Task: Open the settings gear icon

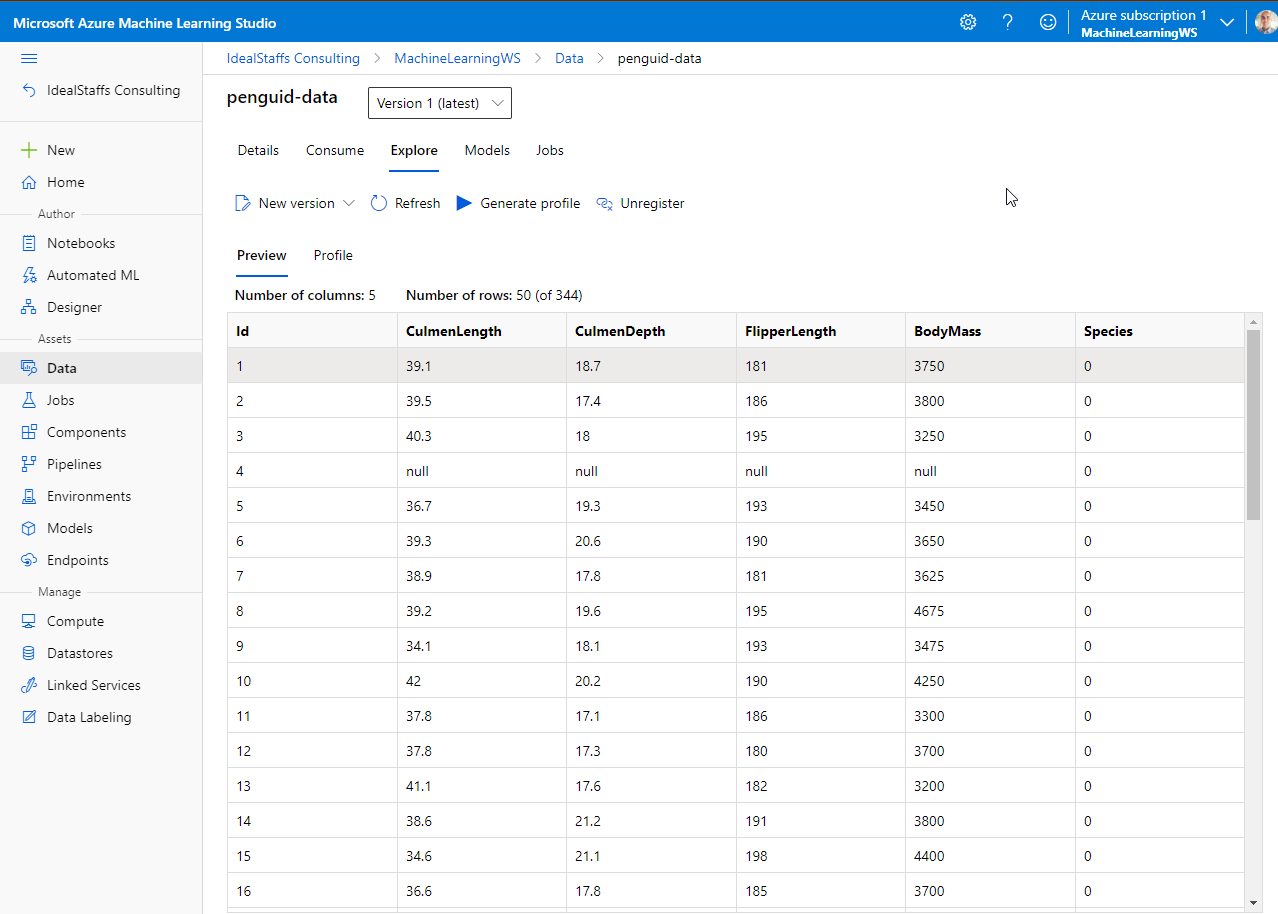Action: [x=967, y=22]
